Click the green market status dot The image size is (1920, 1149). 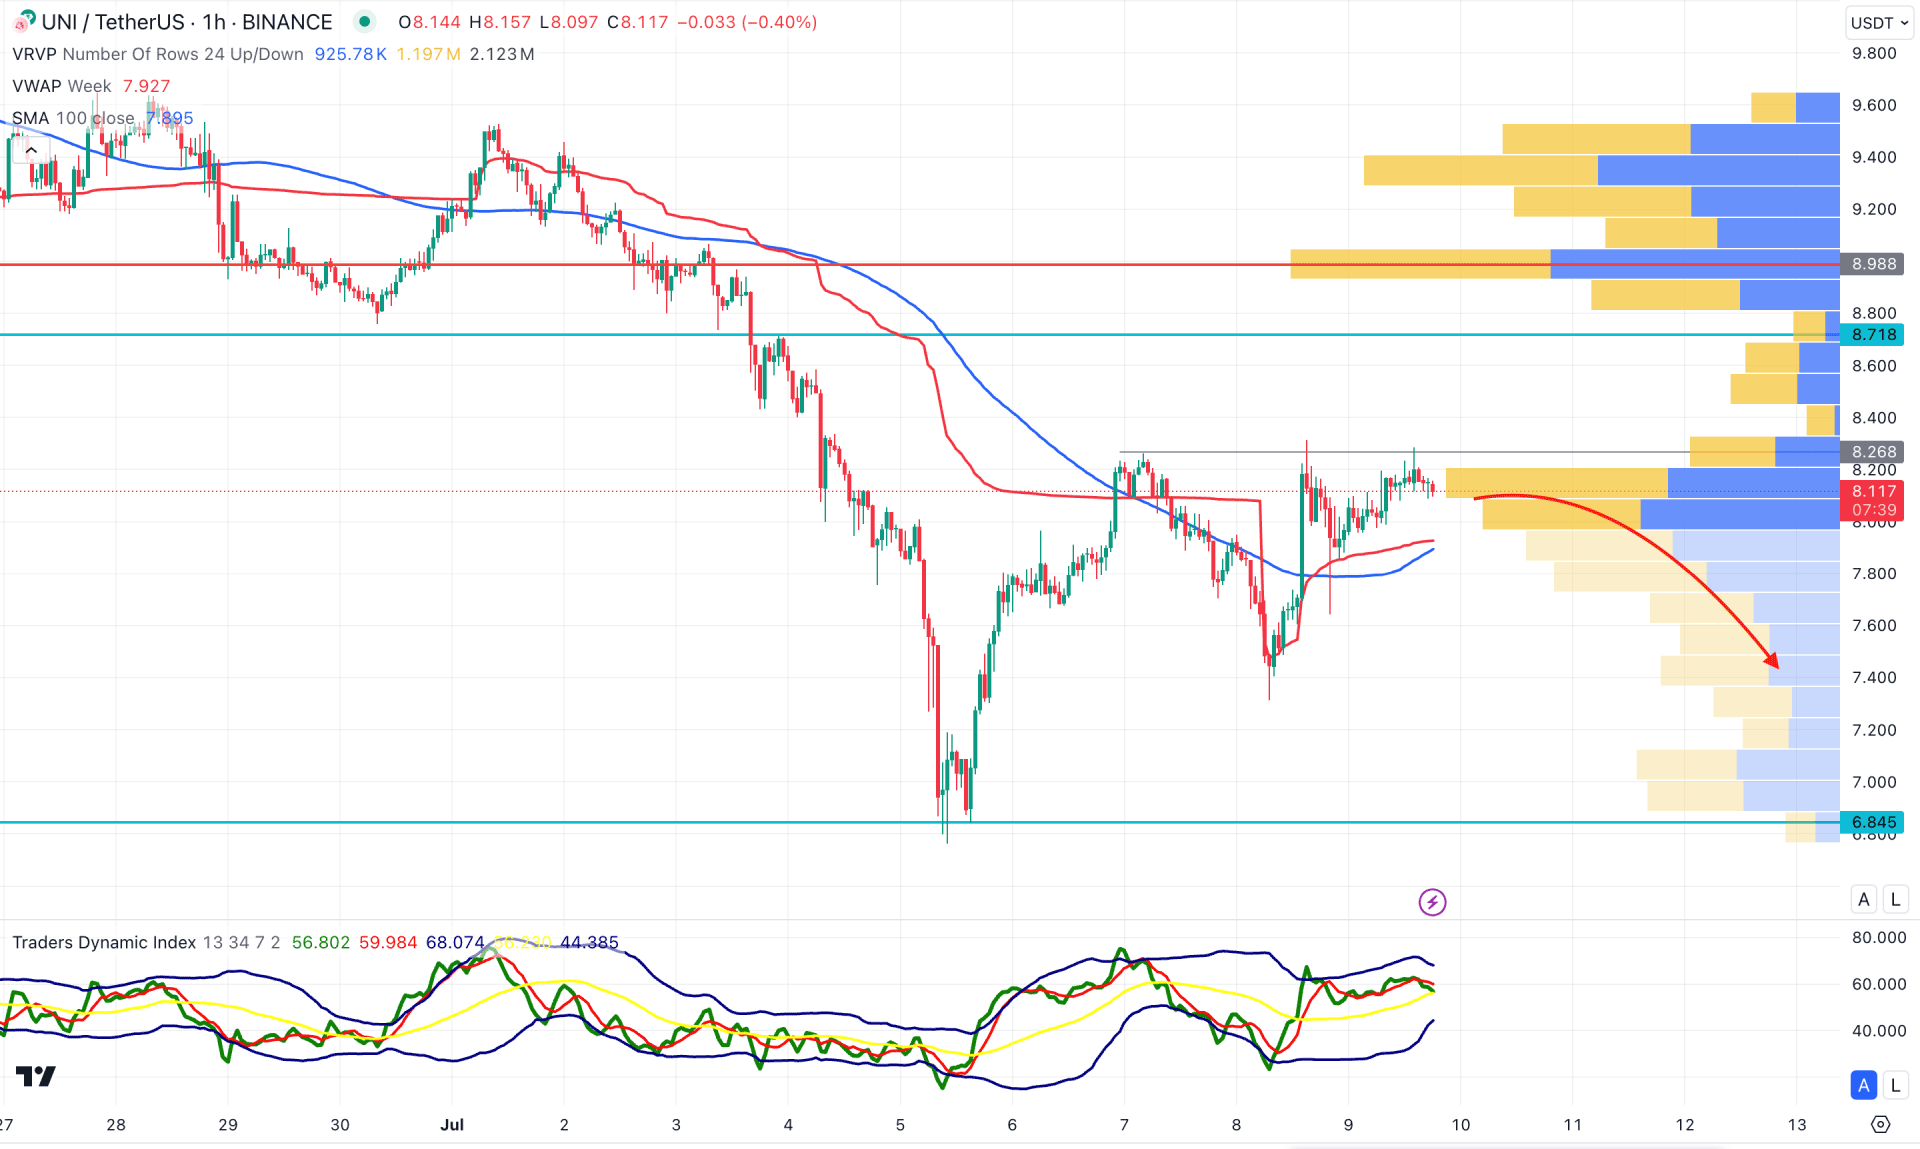point(365,21)
